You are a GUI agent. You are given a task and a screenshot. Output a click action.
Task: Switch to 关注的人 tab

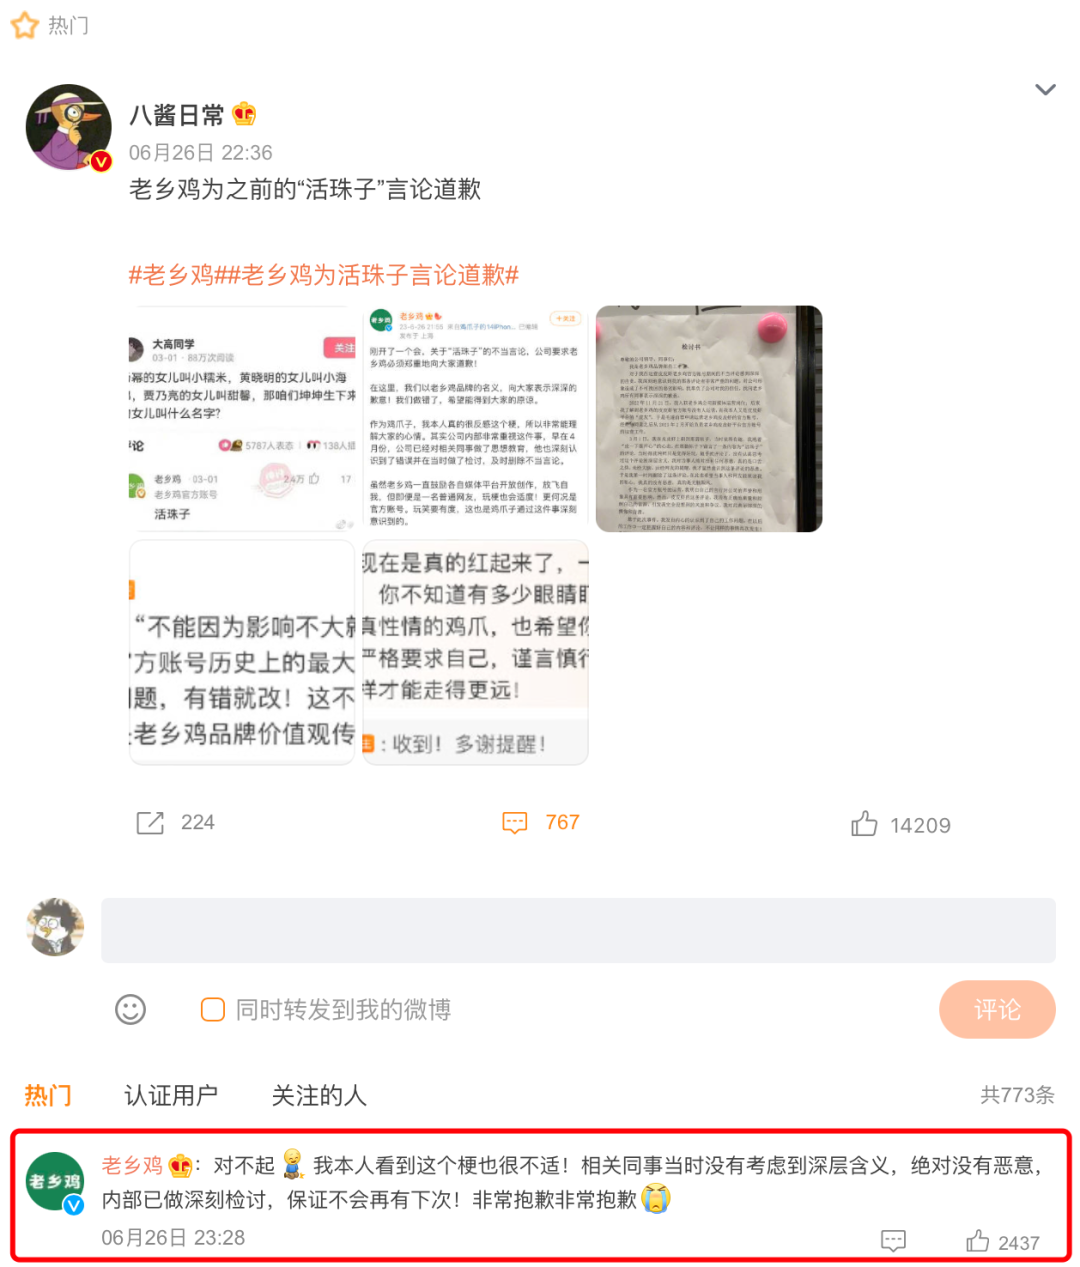click(319, 1096)
